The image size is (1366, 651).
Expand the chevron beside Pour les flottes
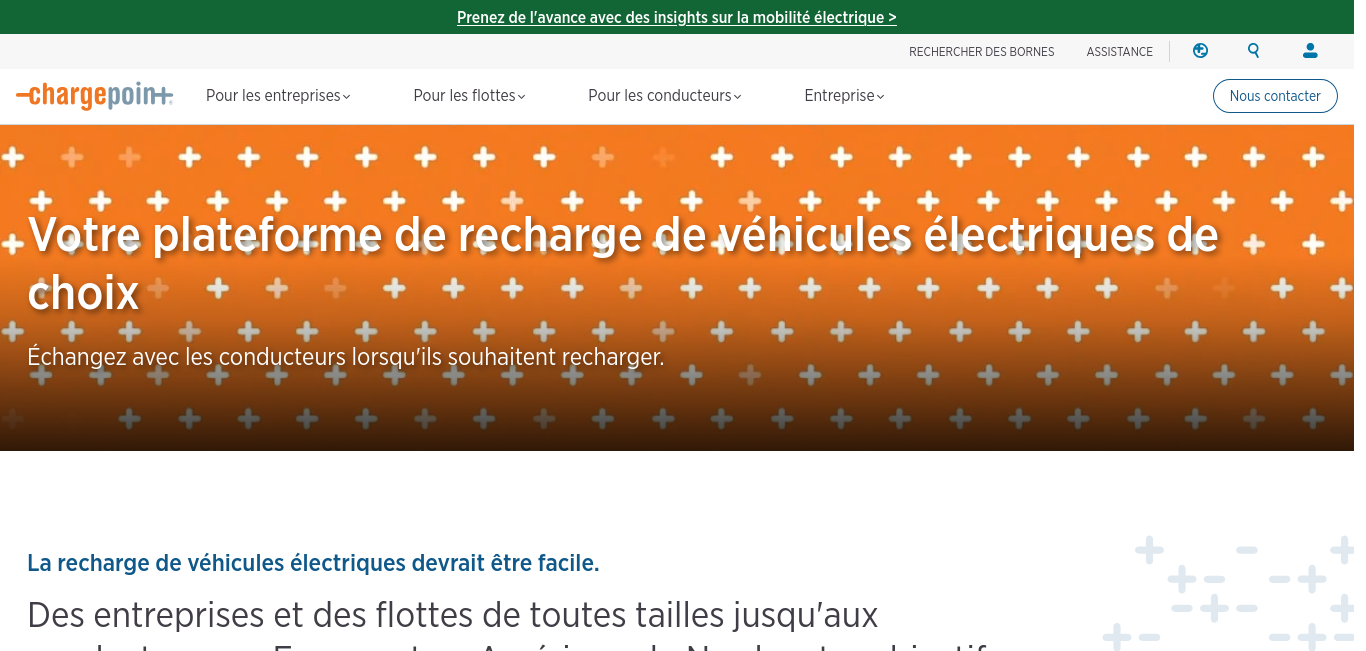[x=522, y=97]
